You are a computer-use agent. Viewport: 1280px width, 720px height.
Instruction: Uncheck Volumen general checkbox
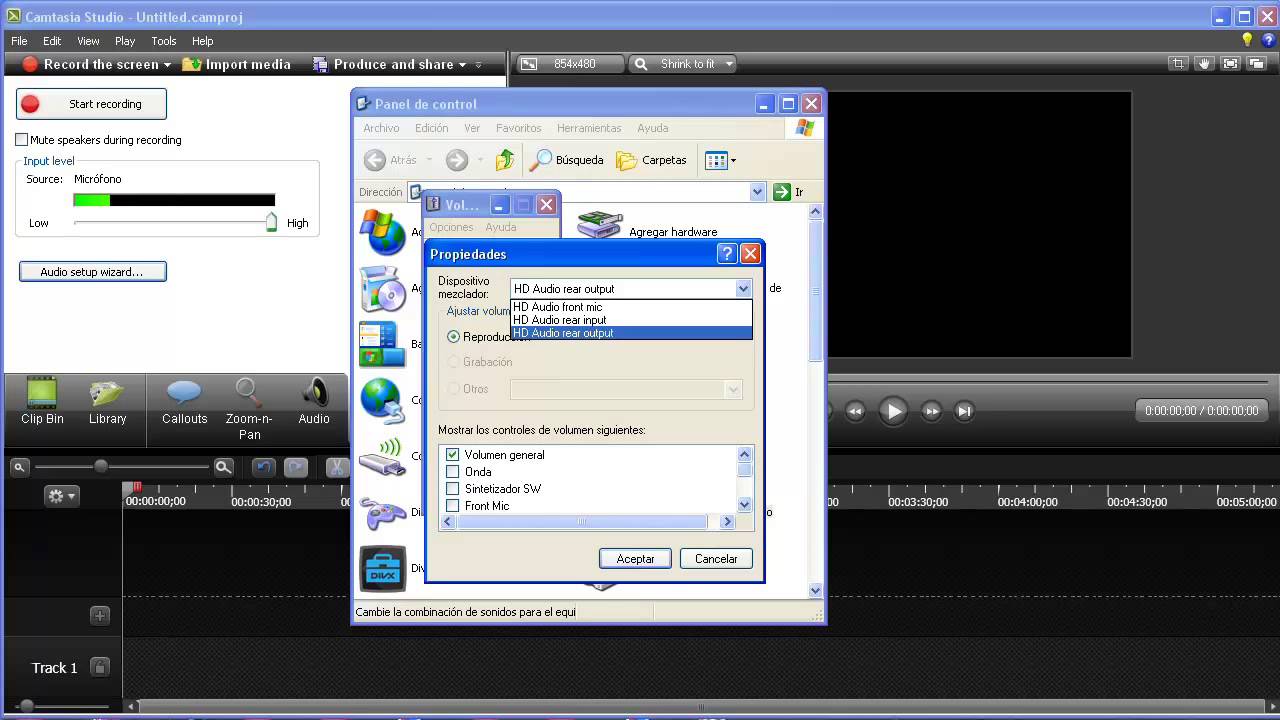pos(452,455)
